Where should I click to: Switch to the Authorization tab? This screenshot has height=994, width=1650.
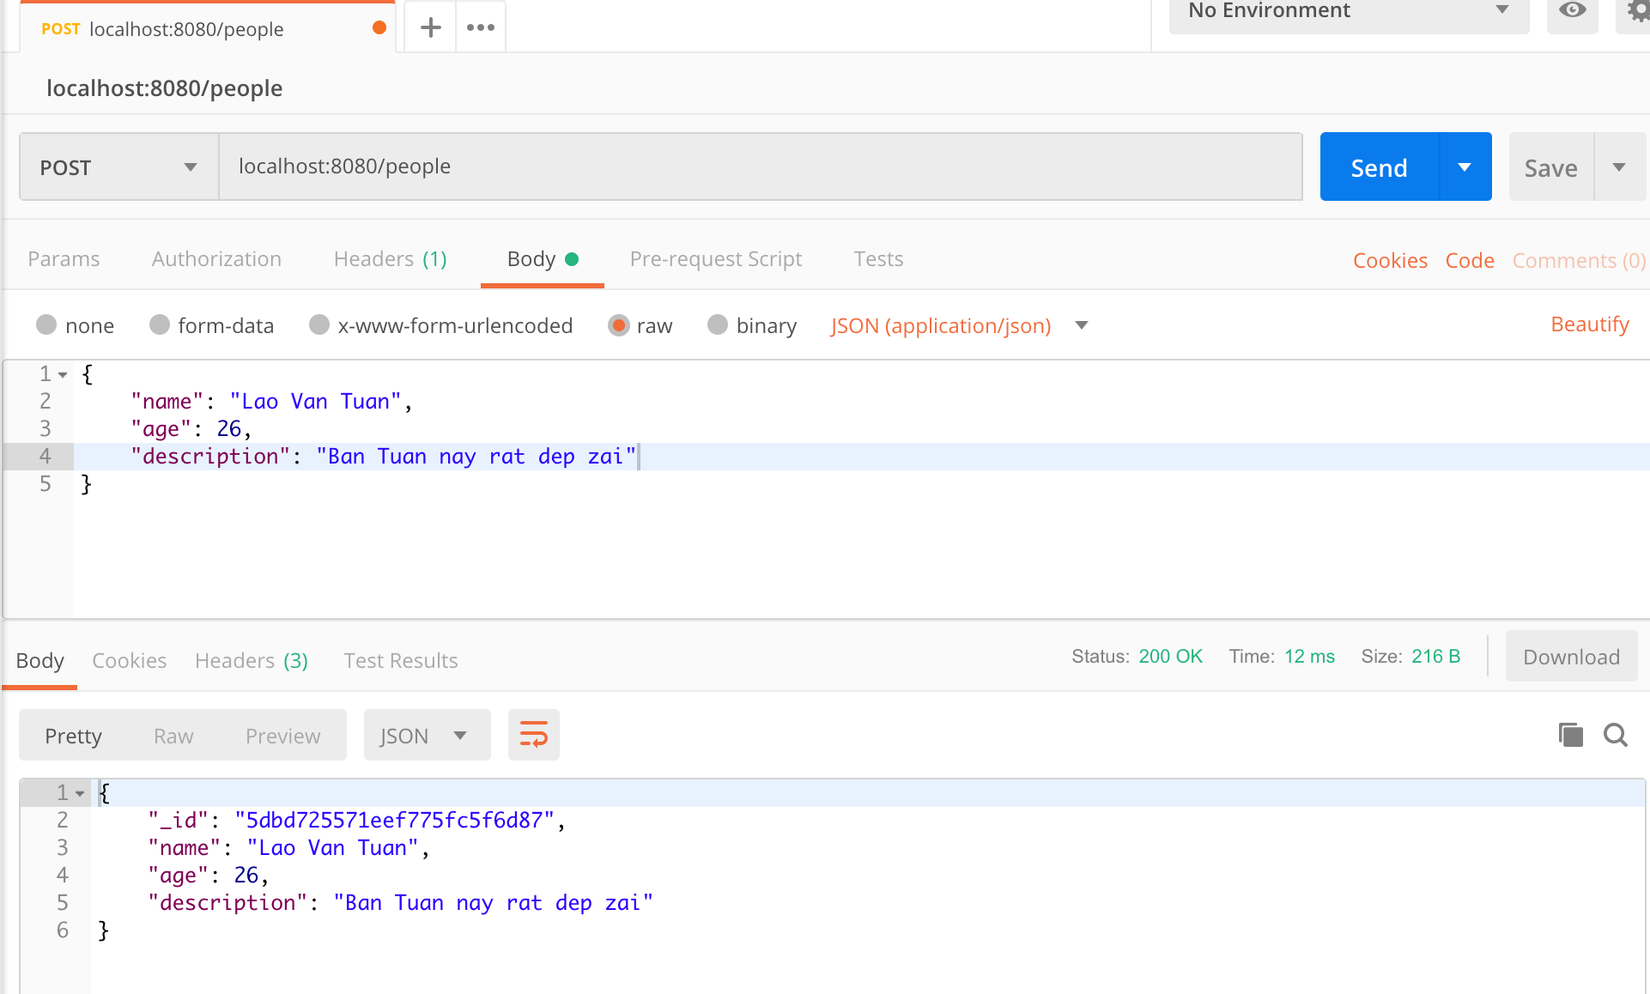pos(216,259)
